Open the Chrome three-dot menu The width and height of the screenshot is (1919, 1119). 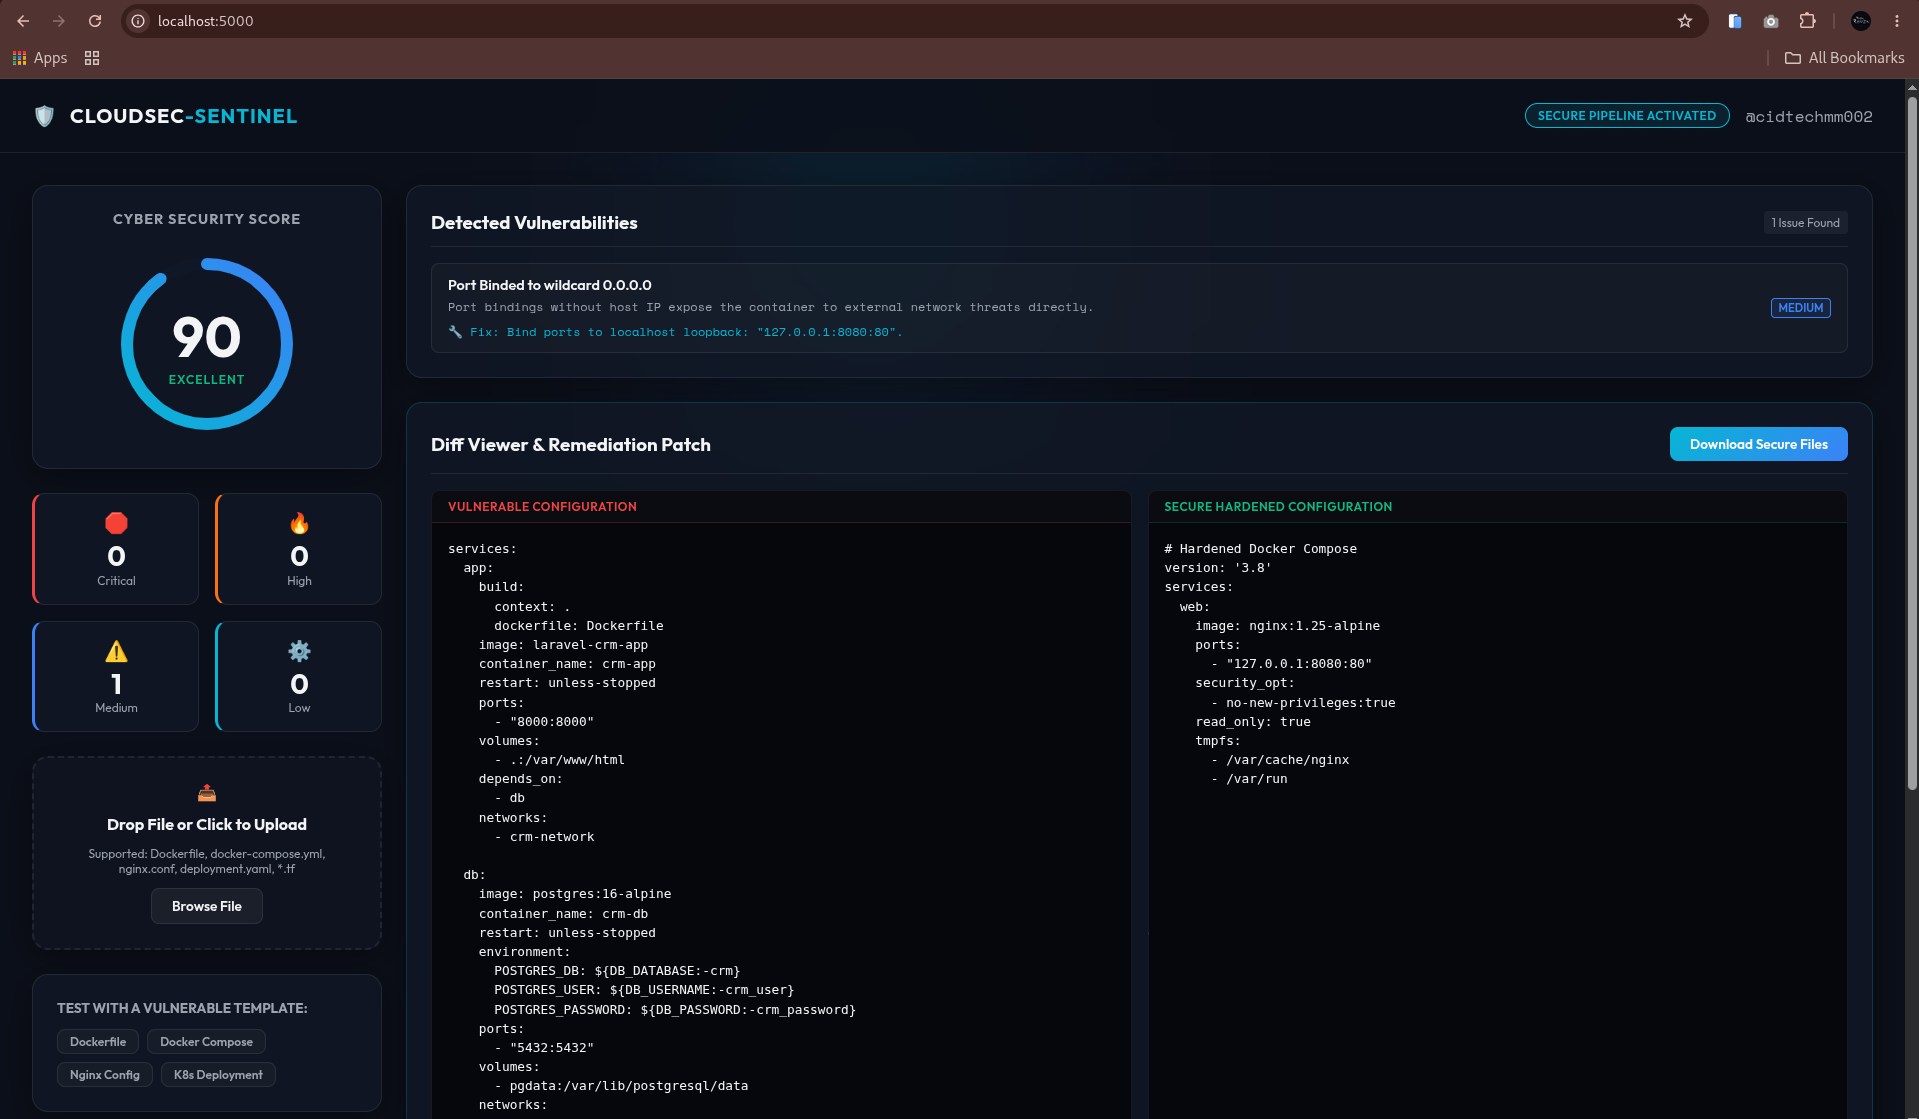[1897, 21]
